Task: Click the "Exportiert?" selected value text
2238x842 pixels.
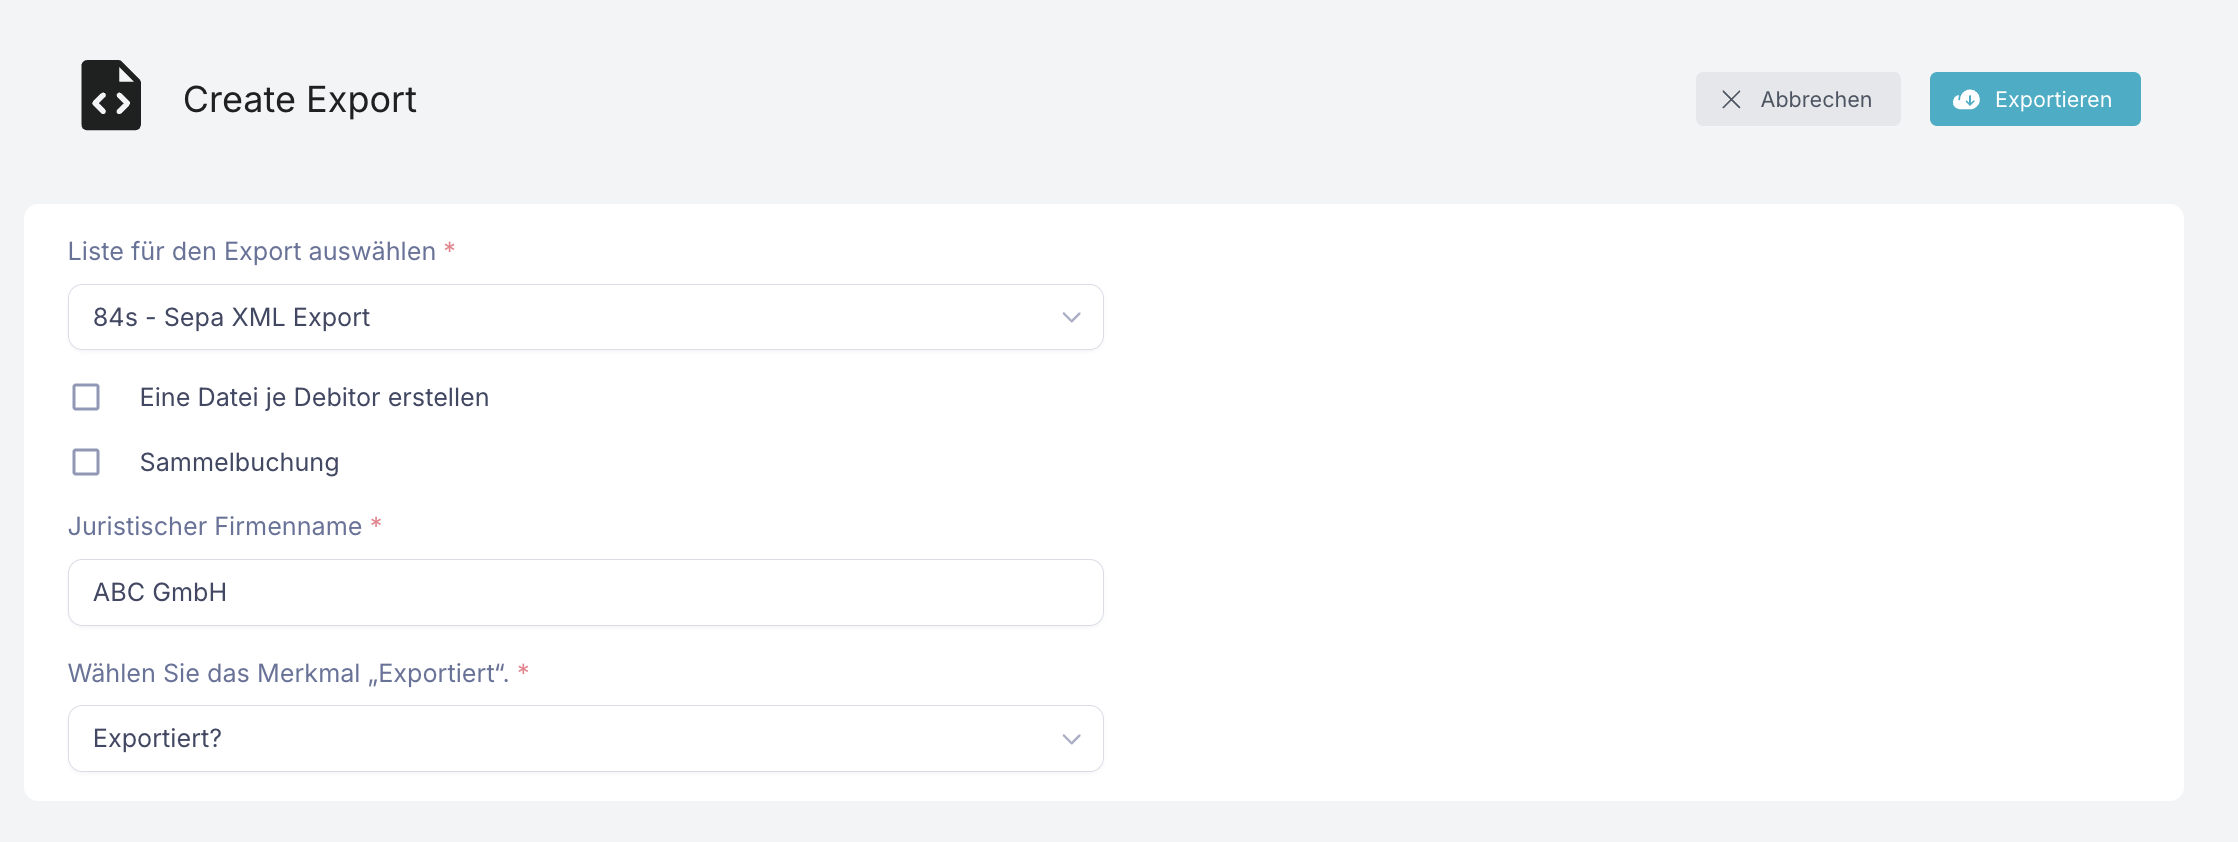Action: point(157,739)
